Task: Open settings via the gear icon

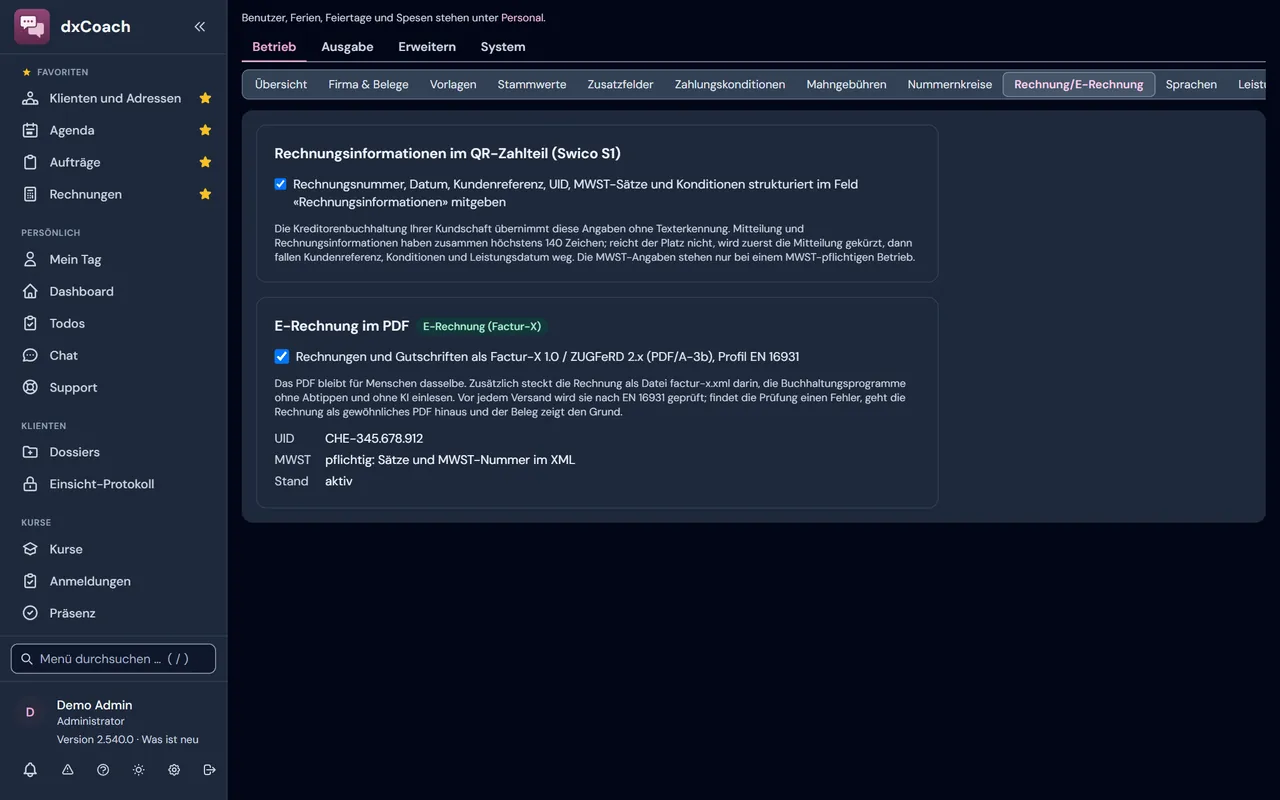Action: click(x=174, y=770)
